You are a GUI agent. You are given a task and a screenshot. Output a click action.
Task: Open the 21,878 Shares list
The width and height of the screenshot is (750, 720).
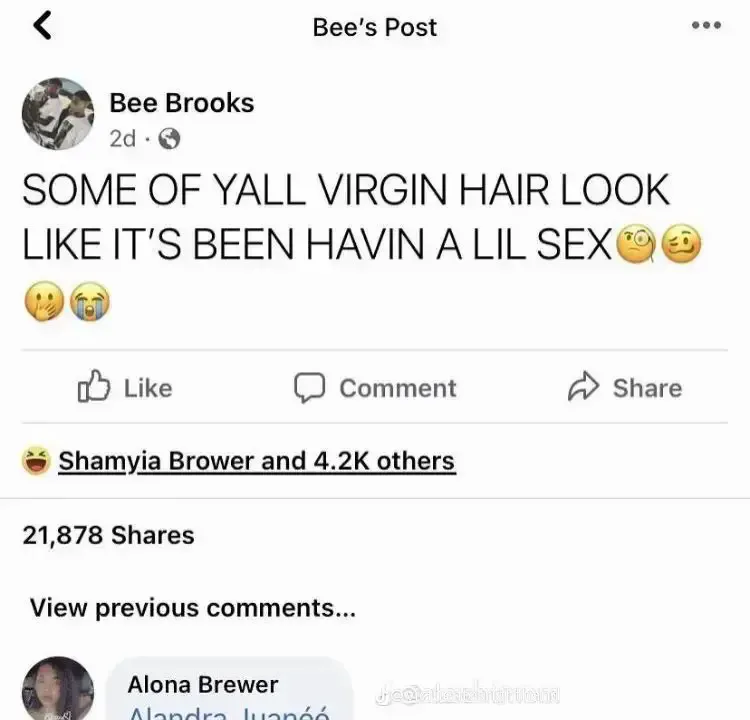pyautogui.click(x=109, y=535)
